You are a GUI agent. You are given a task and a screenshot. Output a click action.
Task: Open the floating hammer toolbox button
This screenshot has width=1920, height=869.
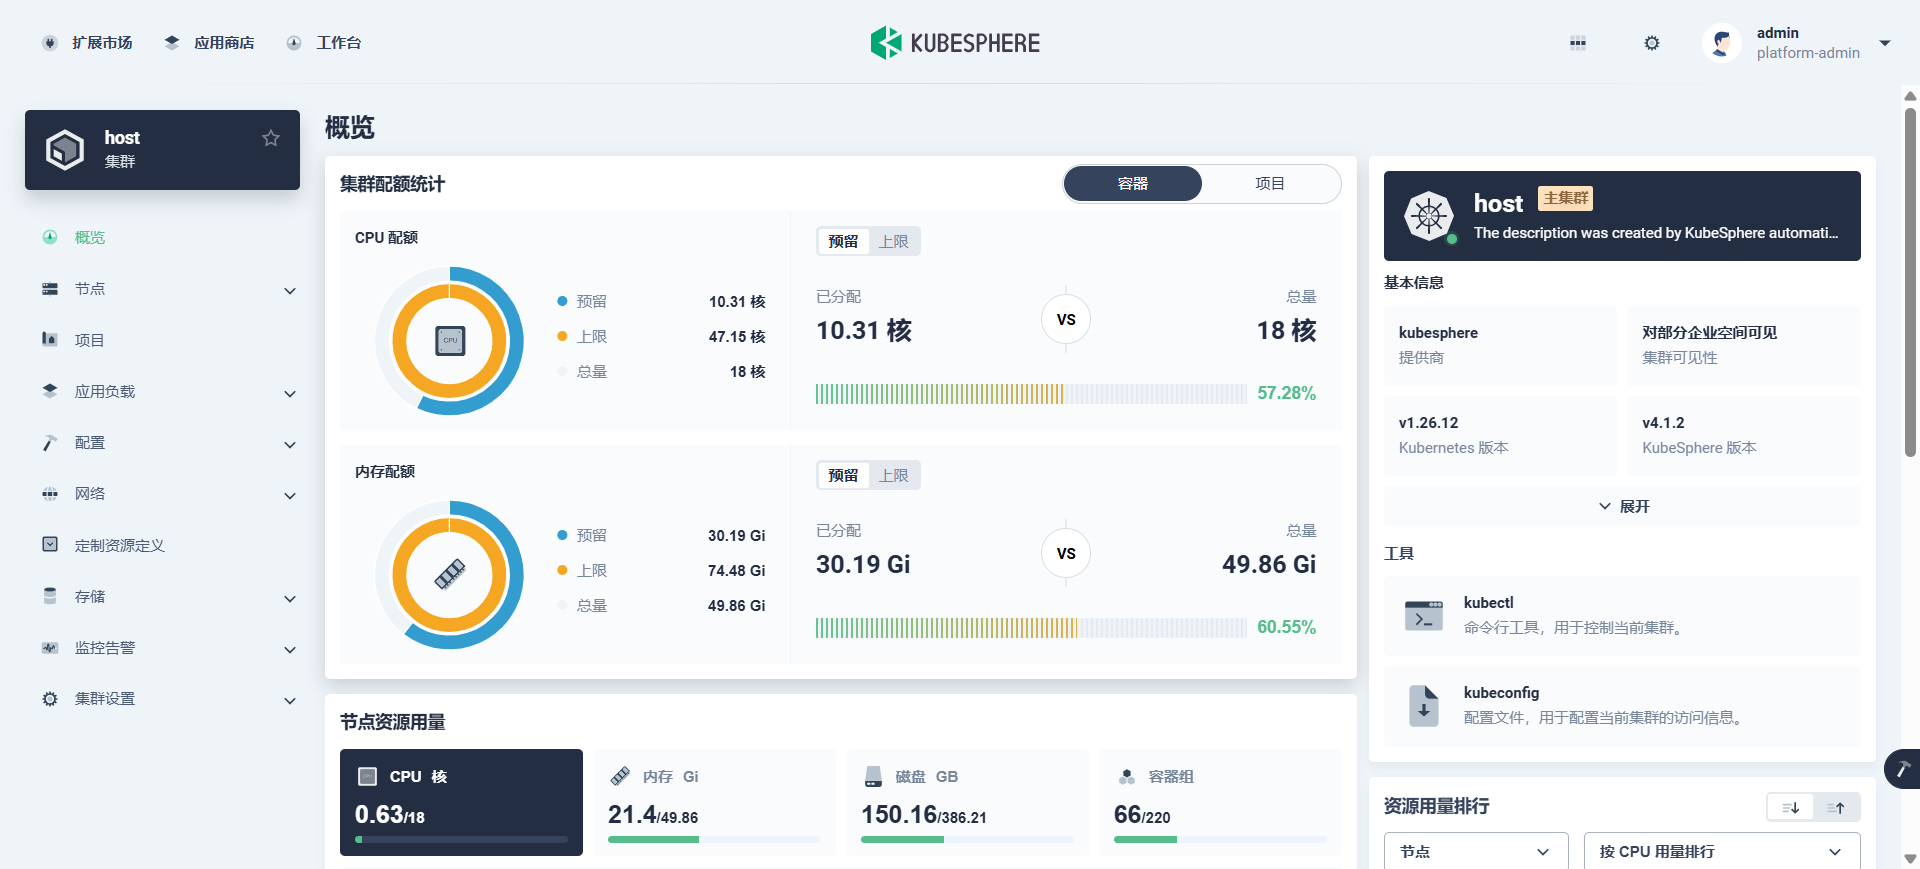click(x=1902, y=769)
